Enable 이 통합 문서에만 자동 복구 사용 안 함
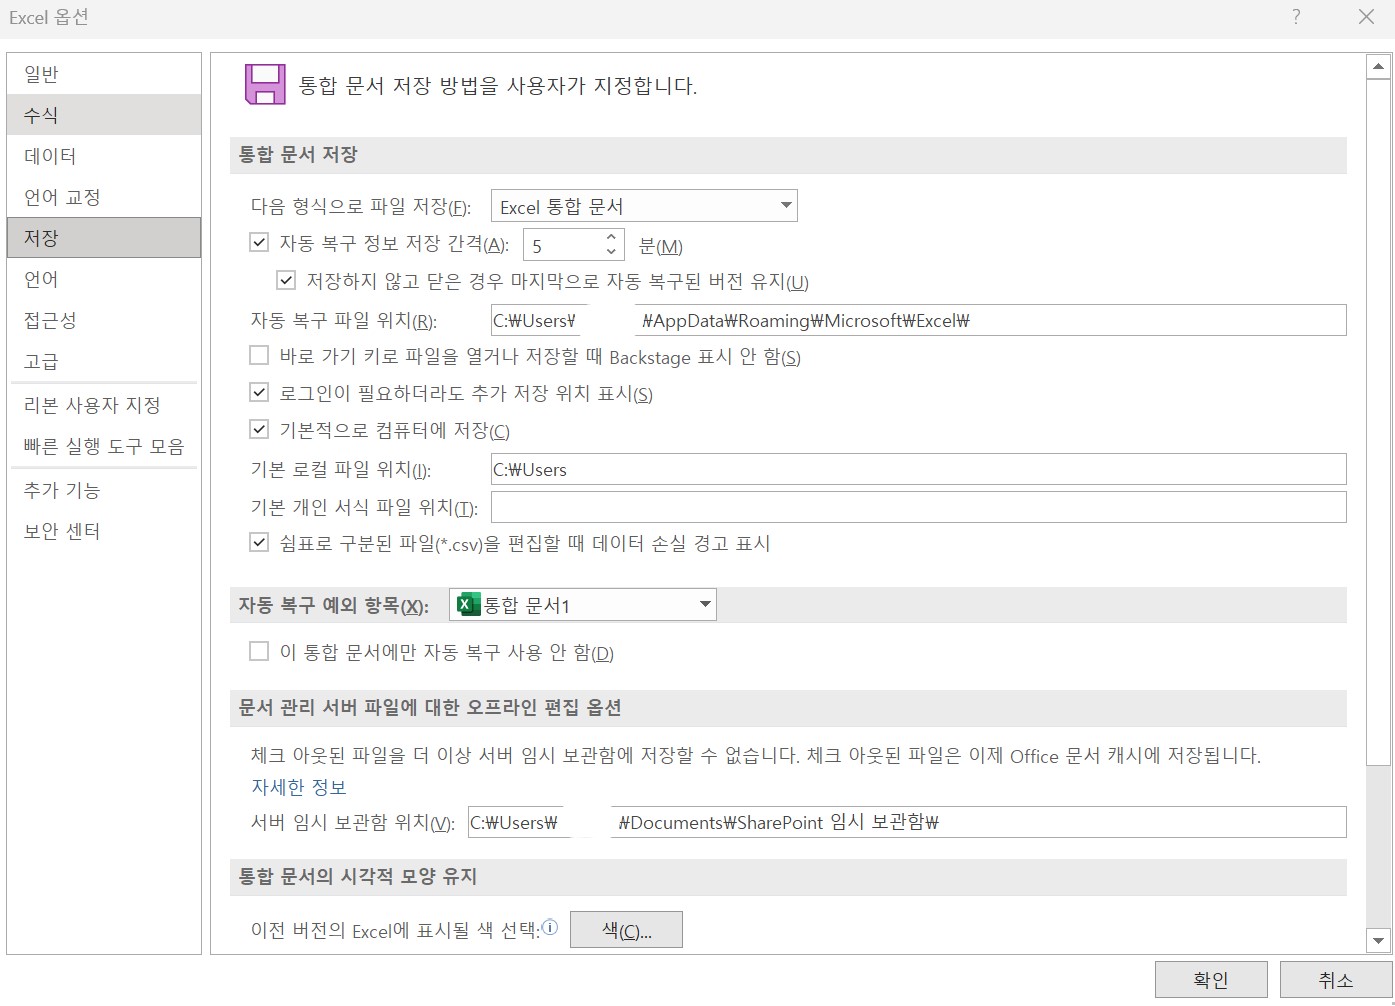The image size is (1395, 1006). pyautogui.click(x=259, y=652)
